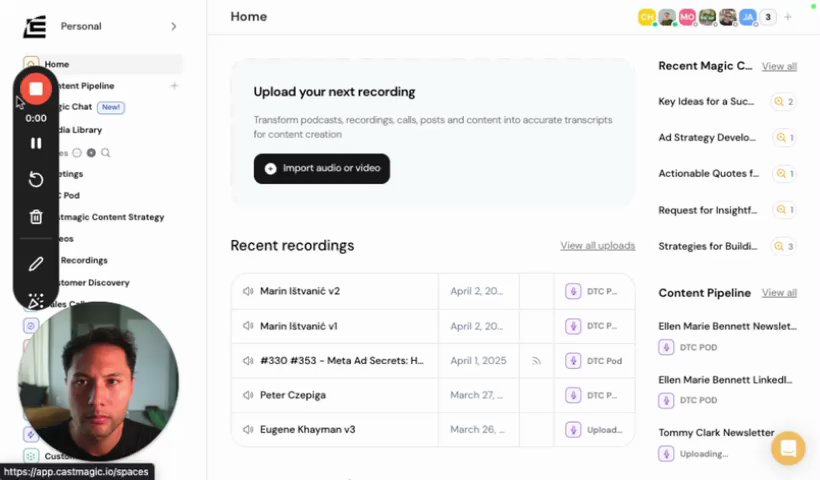This screenshot has height=480, width=820.
Task: Click the plus icon beside Content Pipeline
Action: [x=174, y=86]
